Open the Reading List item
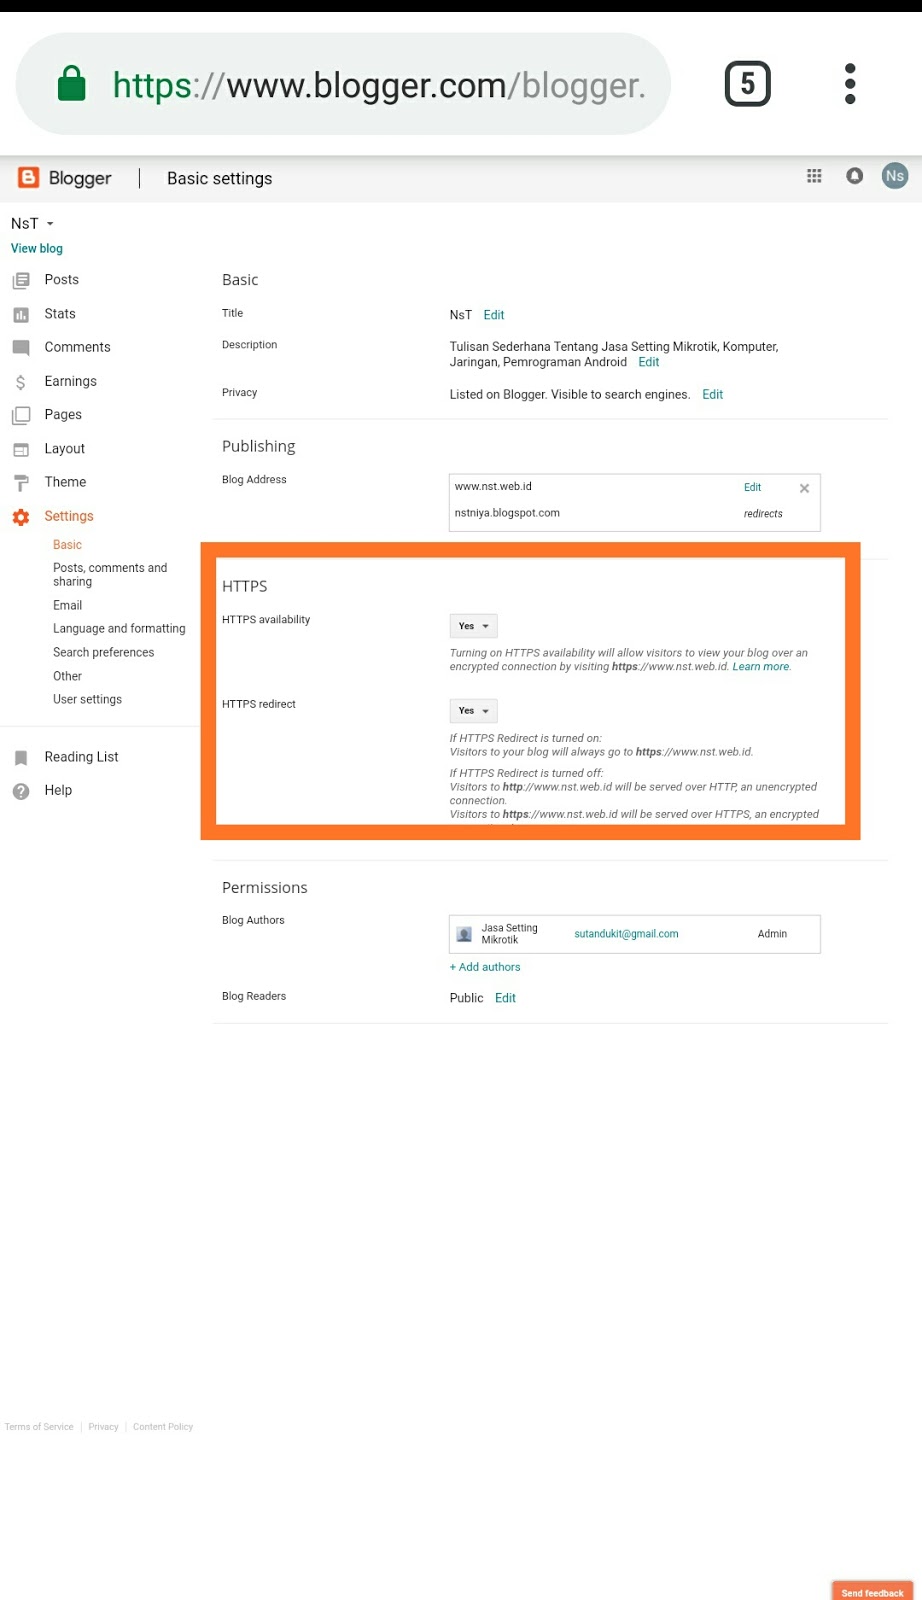This screenshot has height=1600, width=922. (x=81, y=757)
